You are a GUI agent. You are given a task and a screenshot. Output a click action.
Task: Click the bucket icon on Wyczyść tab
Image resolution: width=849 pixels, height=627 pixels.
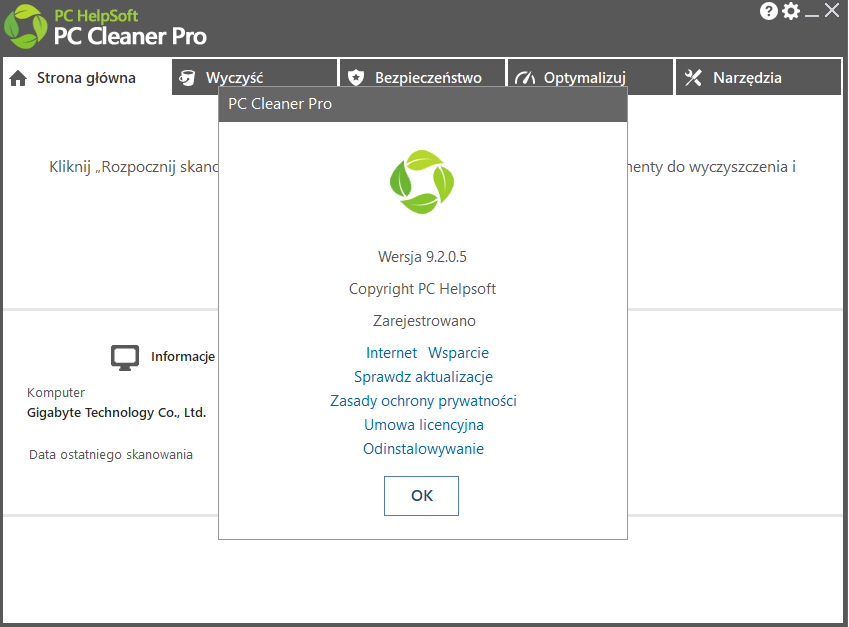click(187, 78)
